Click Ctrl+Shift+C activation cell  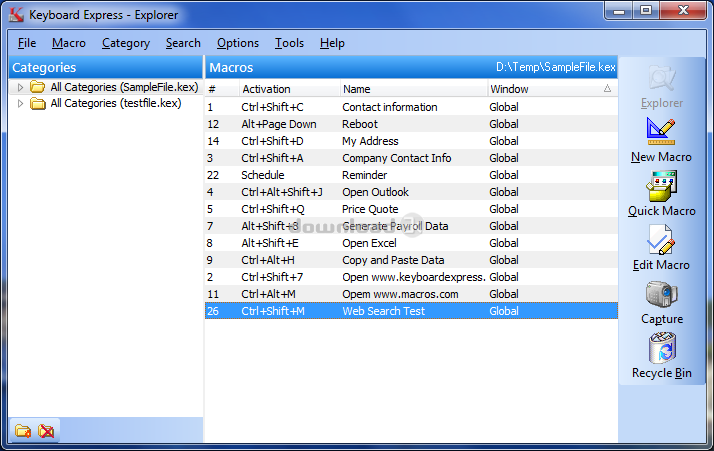coord(272,107)
